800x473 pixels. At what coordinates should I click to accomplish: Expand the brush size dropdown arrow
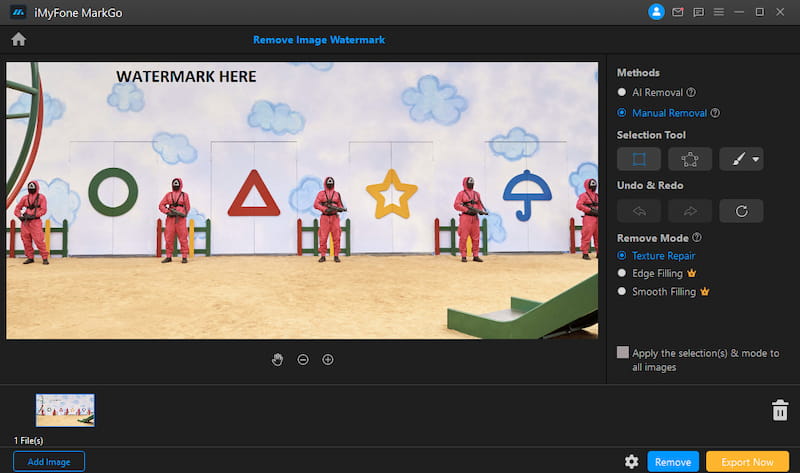click(756, 159)
